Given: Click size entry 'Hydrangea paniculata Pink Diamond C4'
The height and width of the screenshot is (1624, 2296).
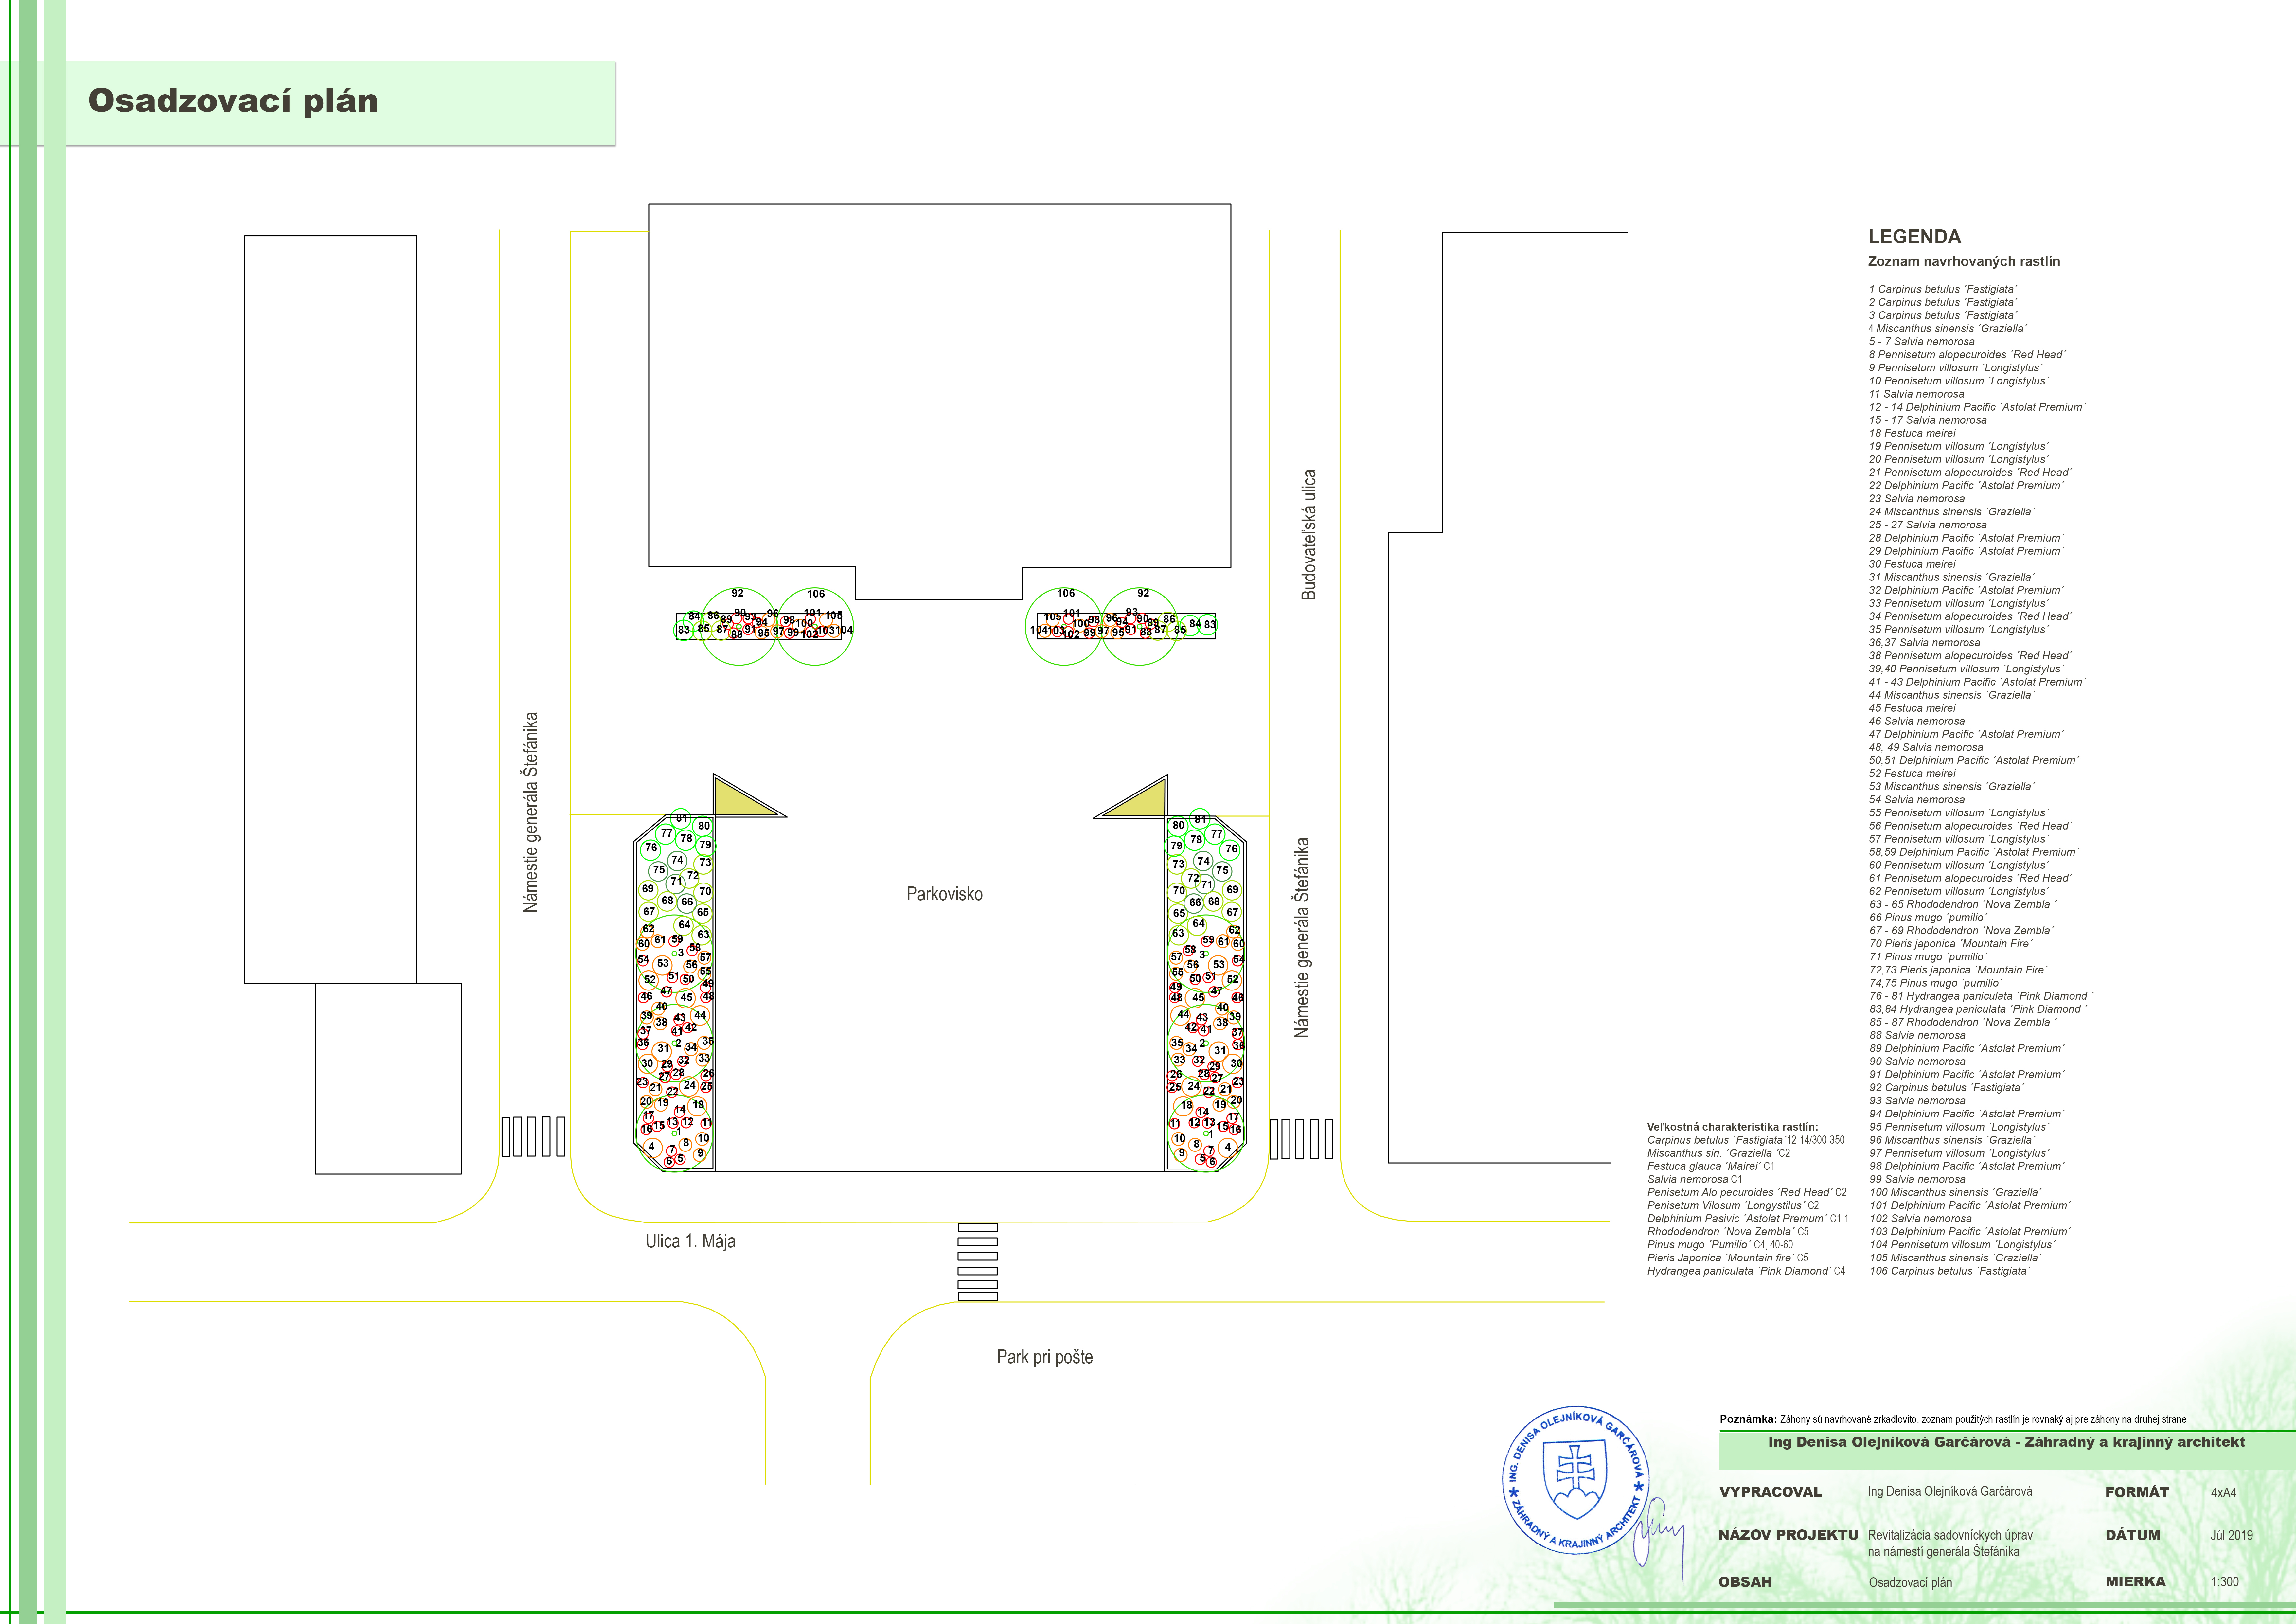Looking at the screenshot, I should coord(1746,1271).
